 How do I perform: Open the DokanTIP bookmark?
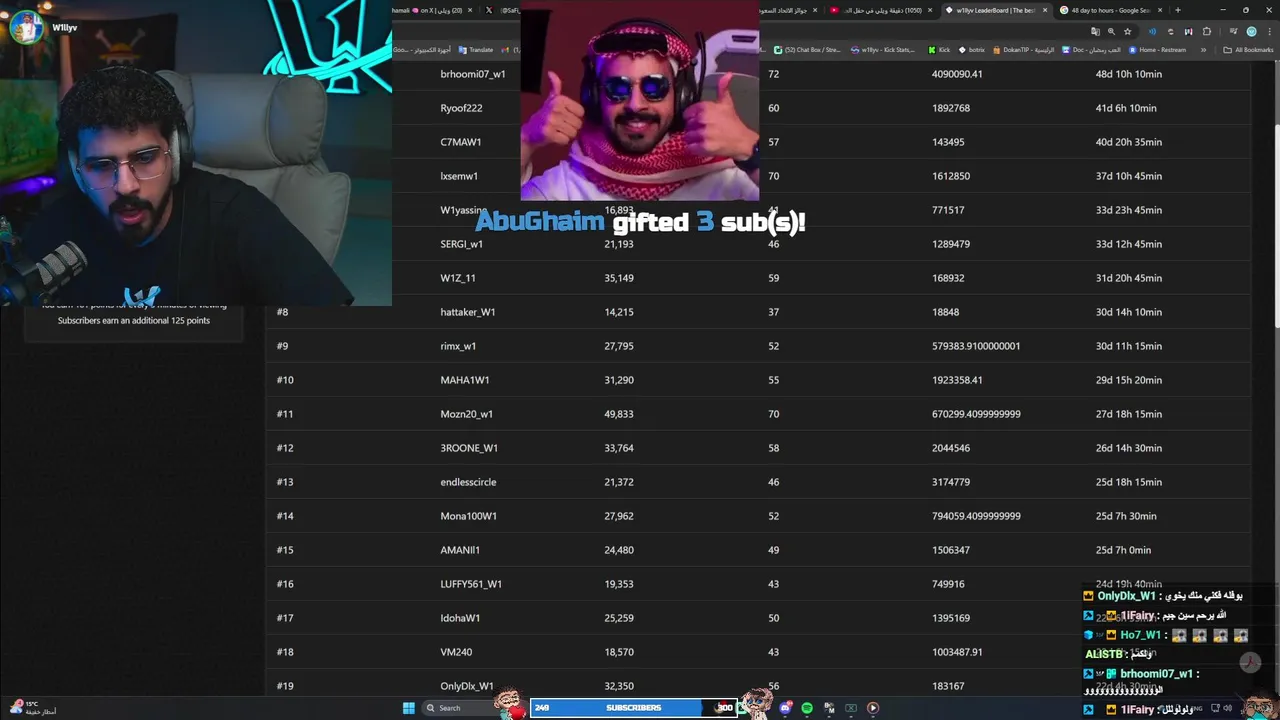coord(1024,49)
